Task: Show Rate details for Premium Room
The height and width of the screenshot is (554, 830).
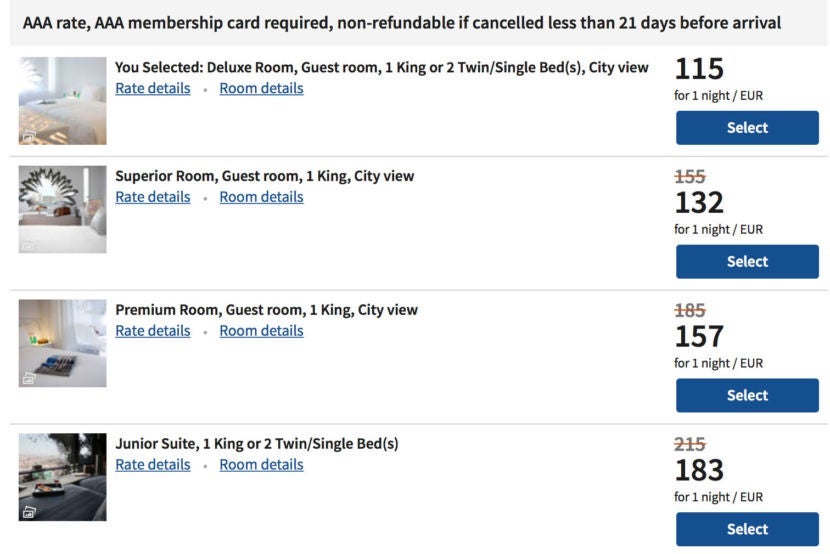Action: coord(152,331)
